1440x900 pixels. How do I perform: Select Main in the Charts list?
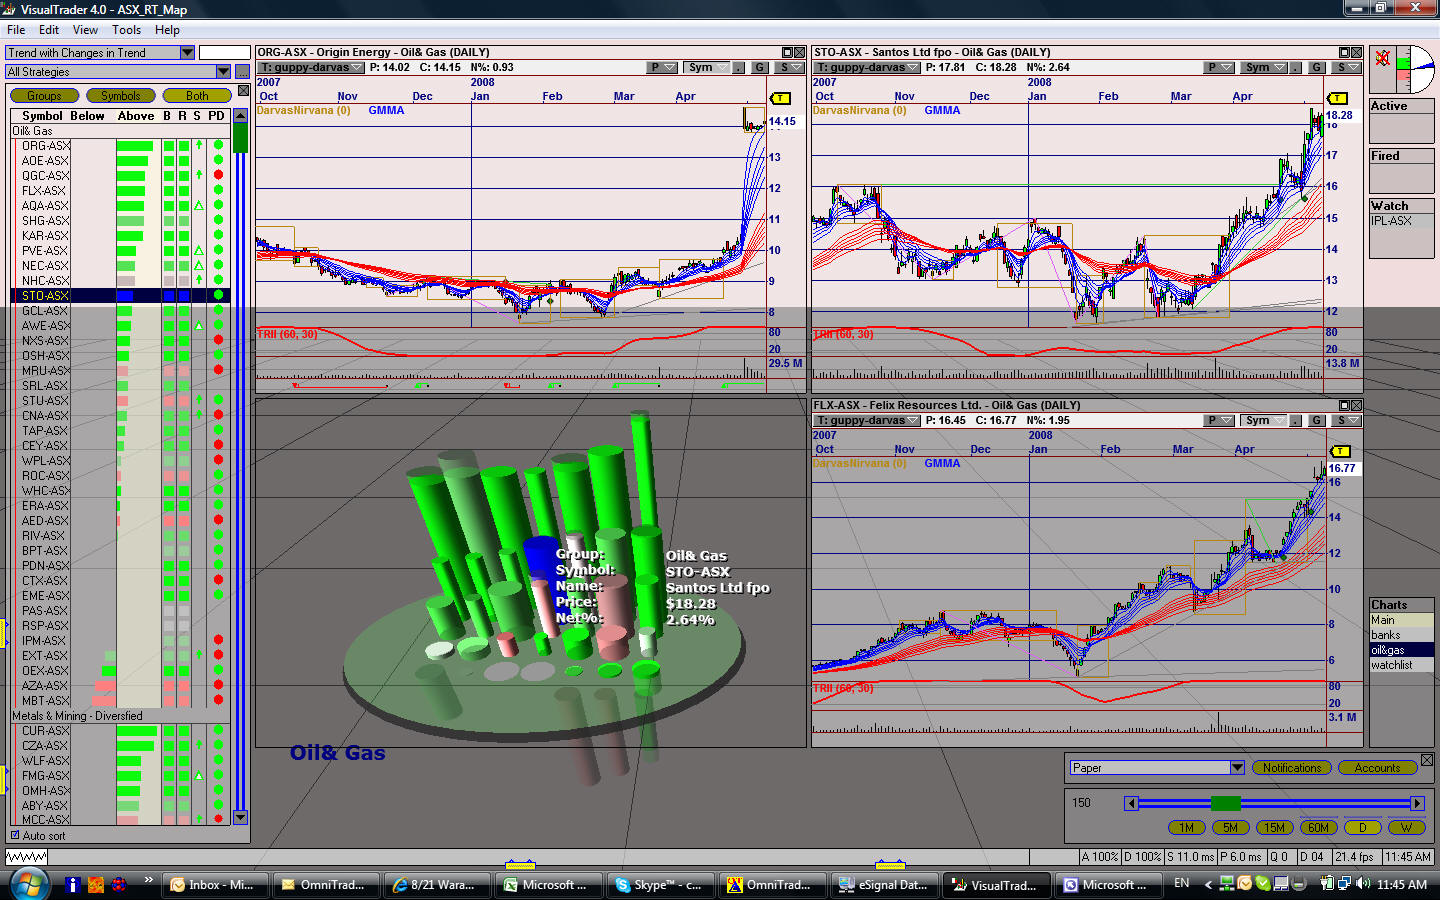pos(1401,620)
